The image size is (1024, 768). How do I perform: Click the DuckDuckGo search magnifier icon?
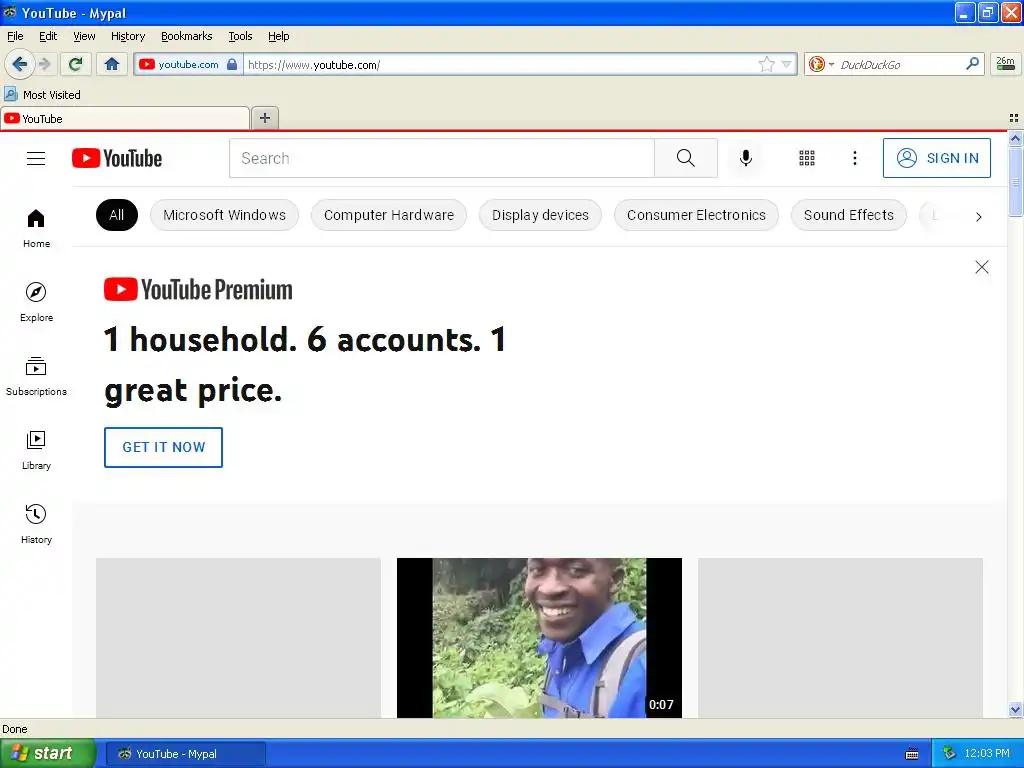(x=972, y=63)
